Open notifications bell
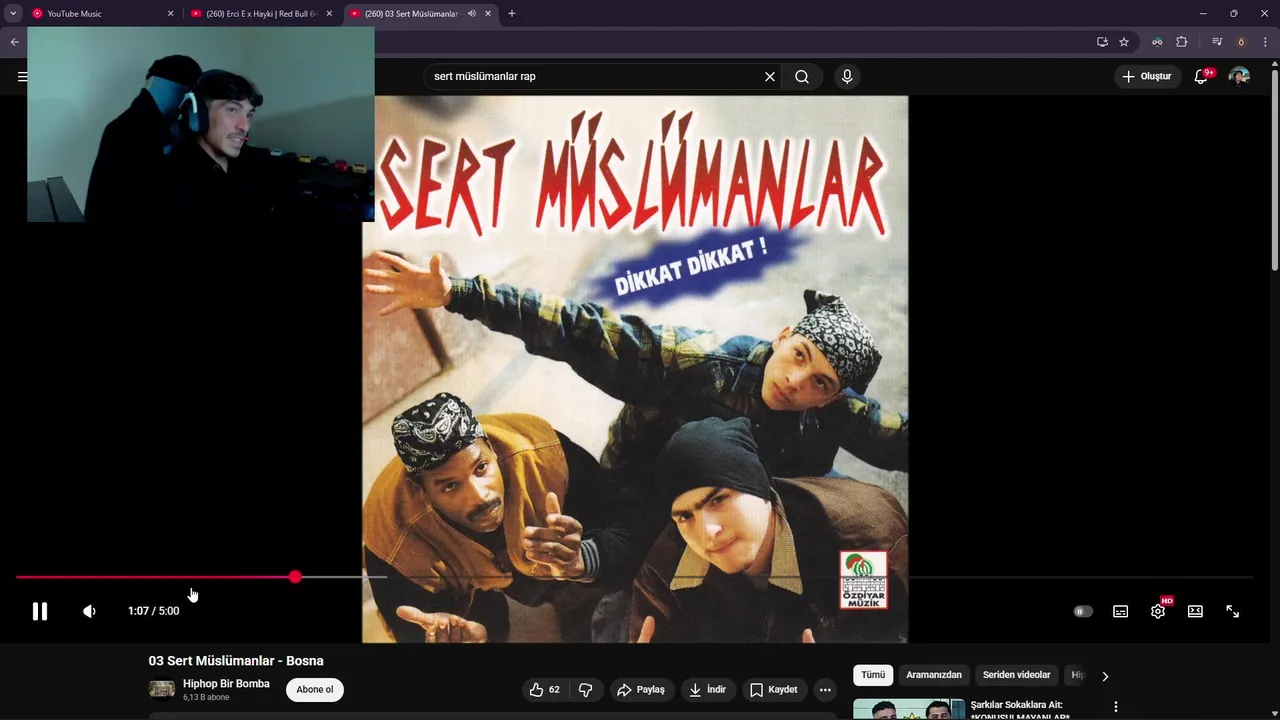 tap(1201, 76)
